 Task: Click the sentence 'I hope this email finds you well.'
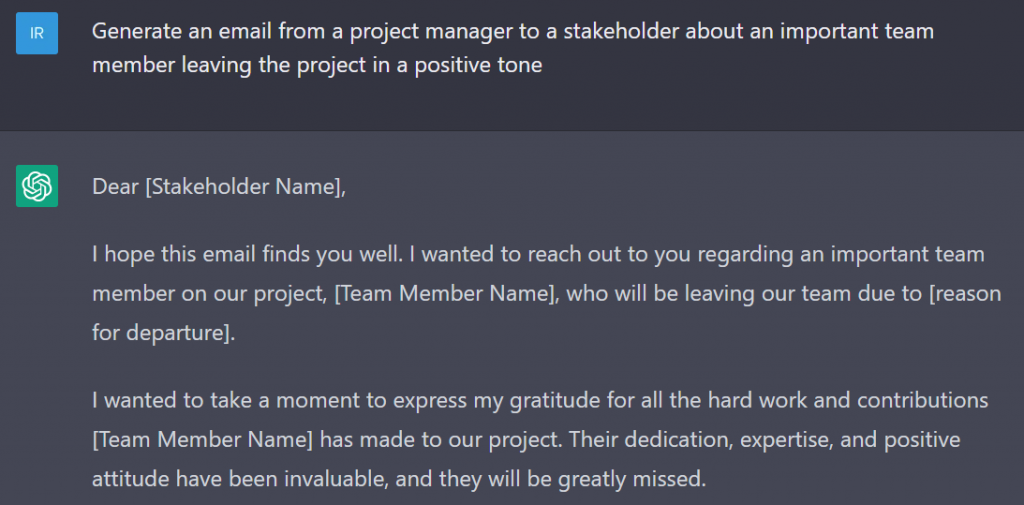pyautogui.click(x=247, y=254)
